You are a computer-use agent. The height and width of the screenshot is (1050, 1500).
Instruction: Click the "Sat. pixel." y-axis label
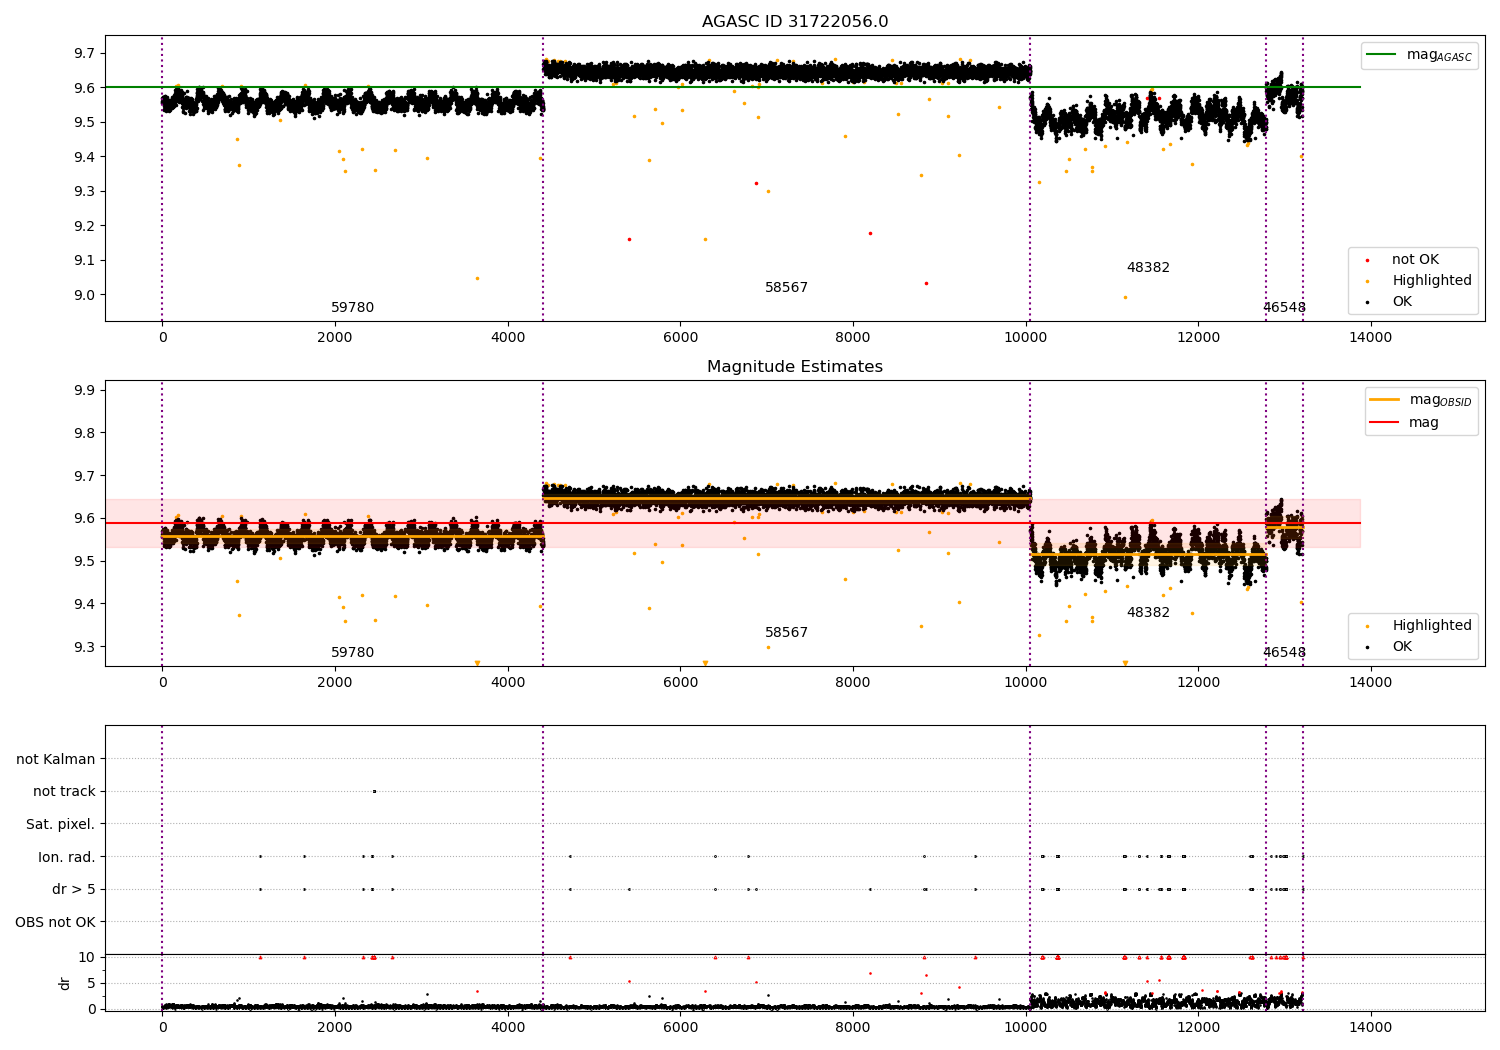point(61,825)
